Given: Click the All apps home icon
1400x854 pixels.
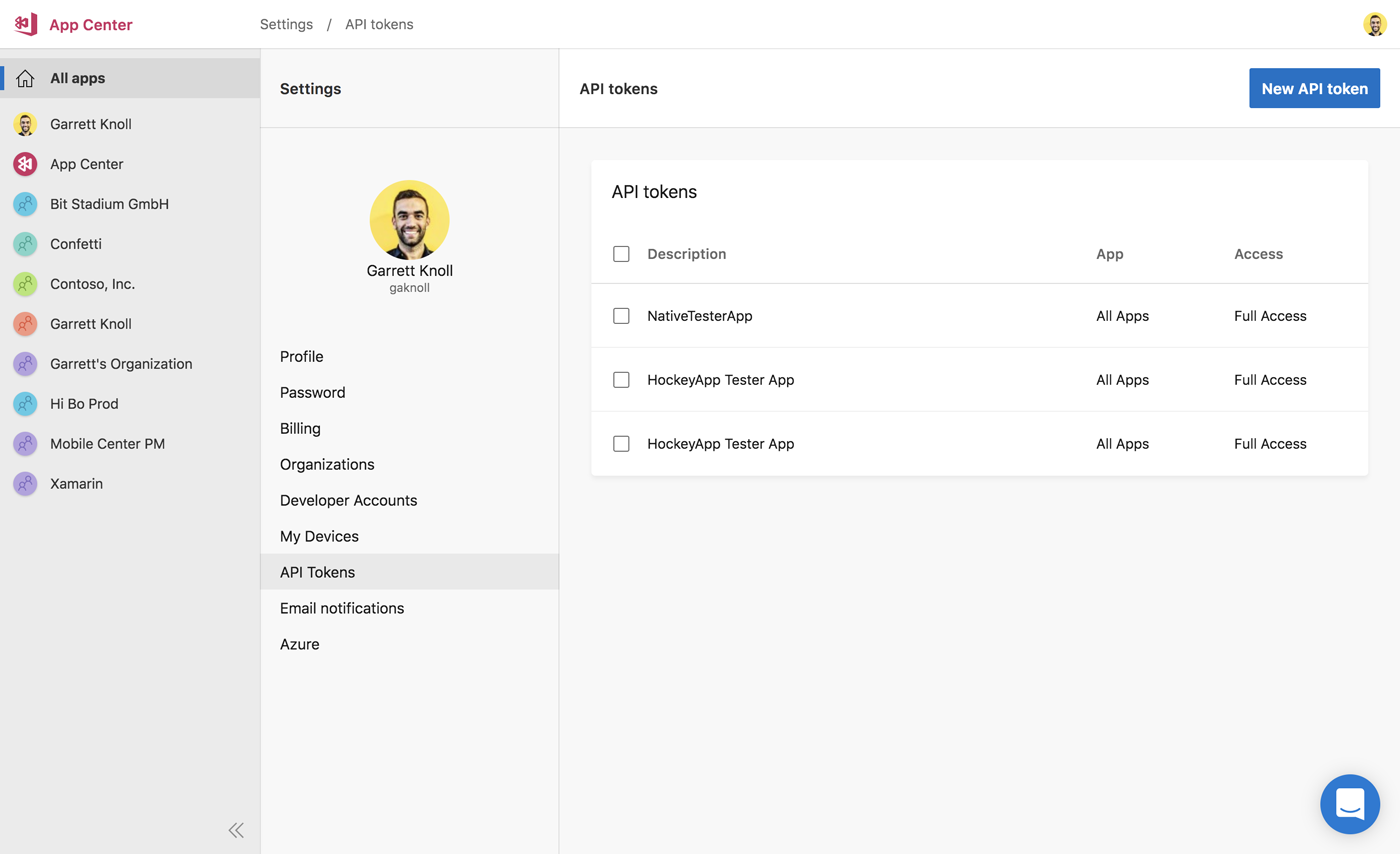Looking at the screenshot, I should (24, 78).
